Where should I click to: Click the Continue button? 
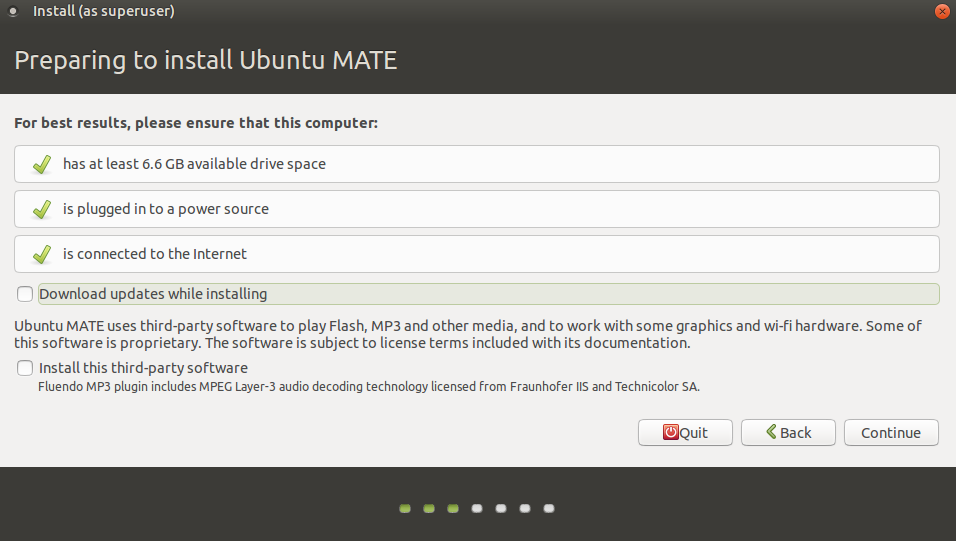(891, 432)
